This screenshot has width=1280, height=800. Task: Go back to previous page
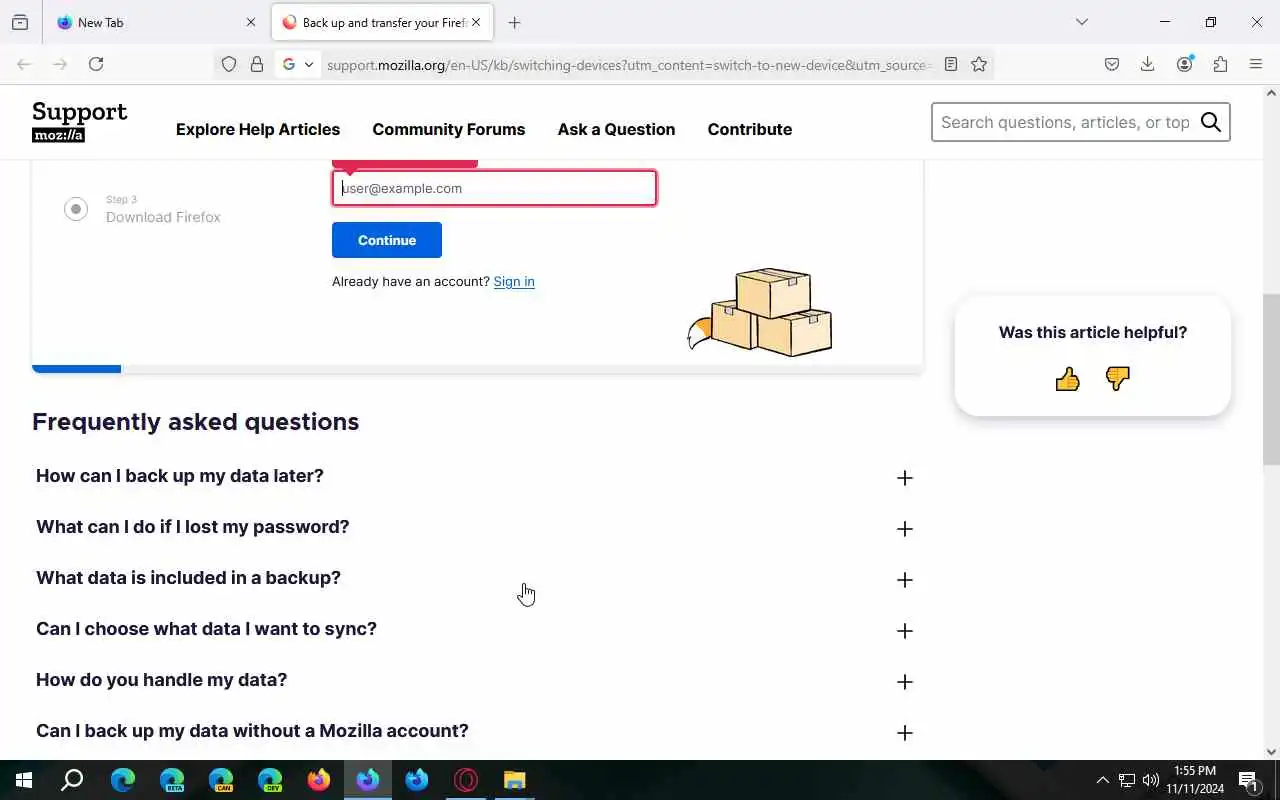click(x=23, y=64)
